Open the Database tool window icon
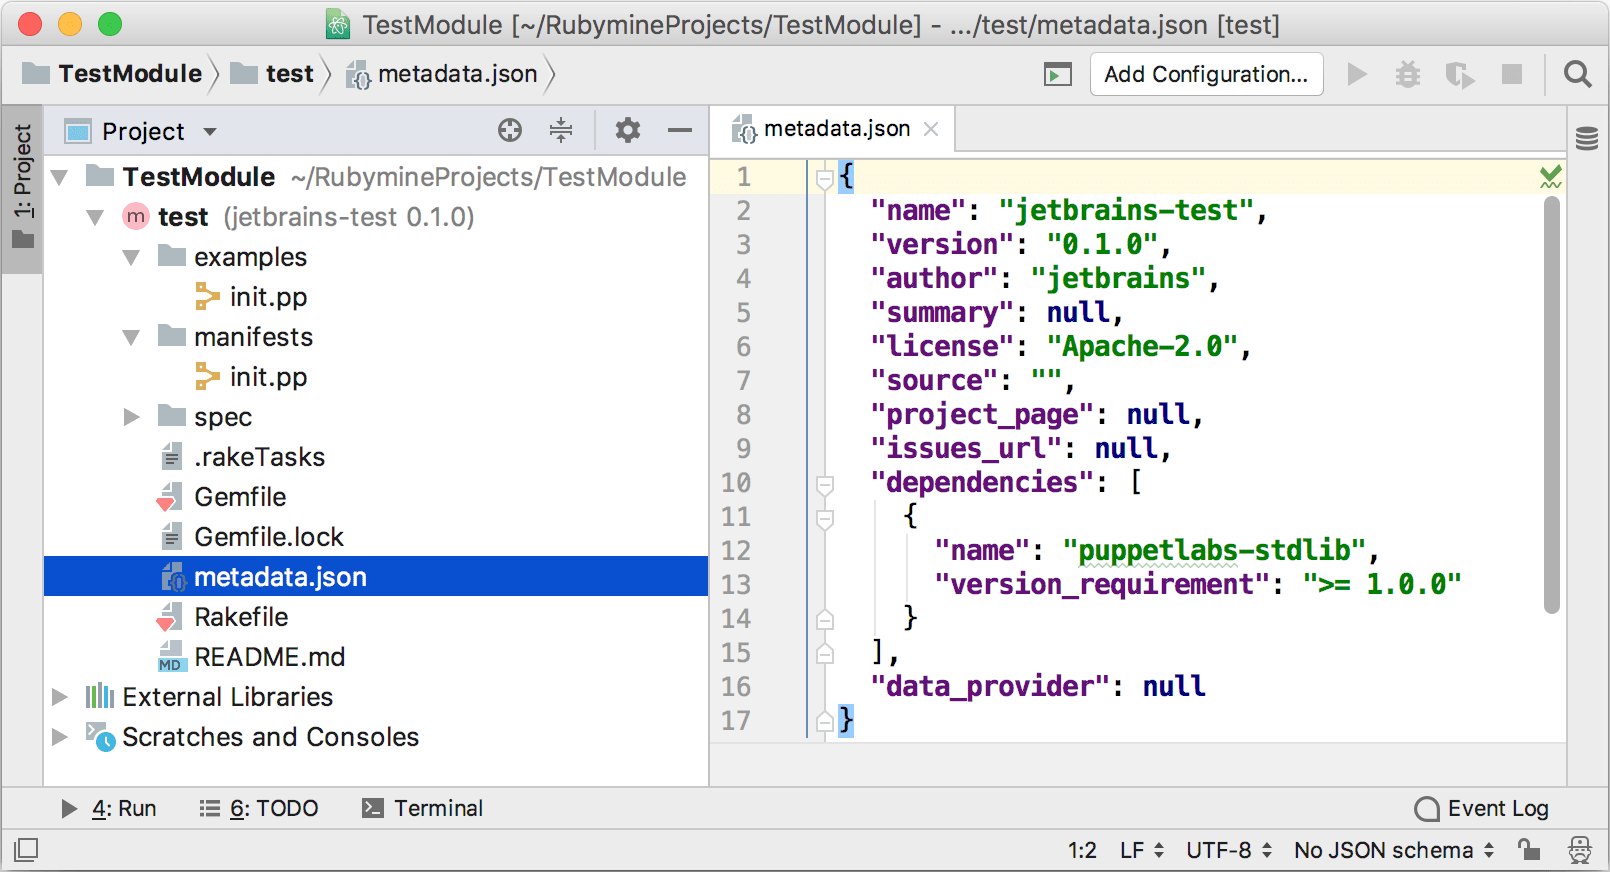 click(x=1587, y=139)
